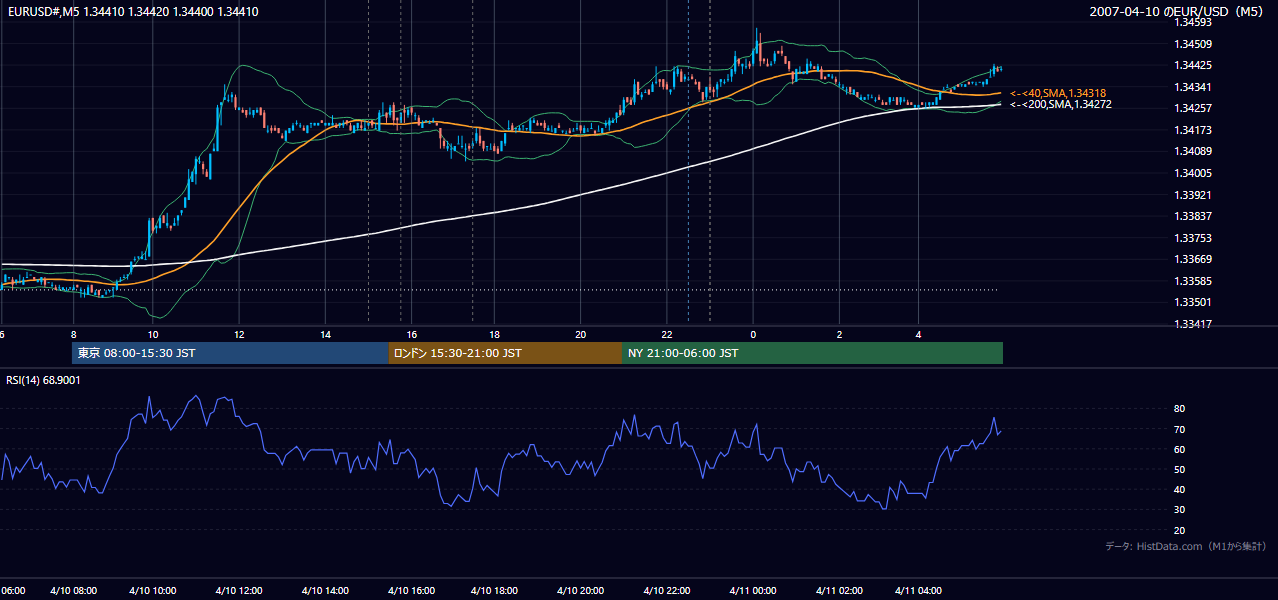Viewport: 1278px width, 600px height.
Task: Click hour tick 22 under price chart
Action: click(666, 335)
